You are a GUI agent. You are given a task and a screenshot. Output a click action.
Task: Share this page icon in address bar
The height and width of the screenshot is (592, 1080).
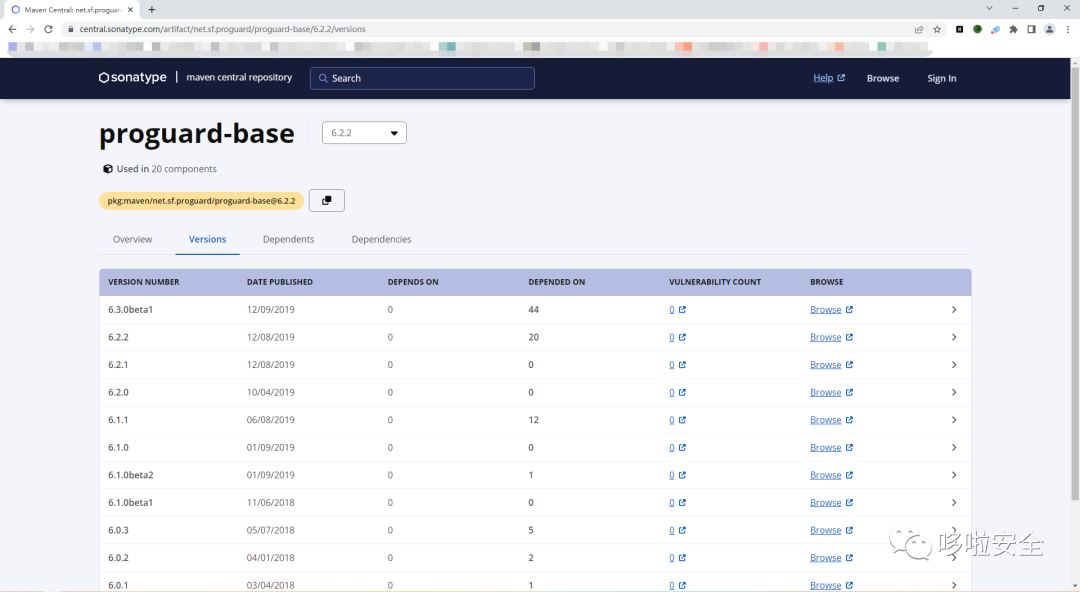point(919,29)
